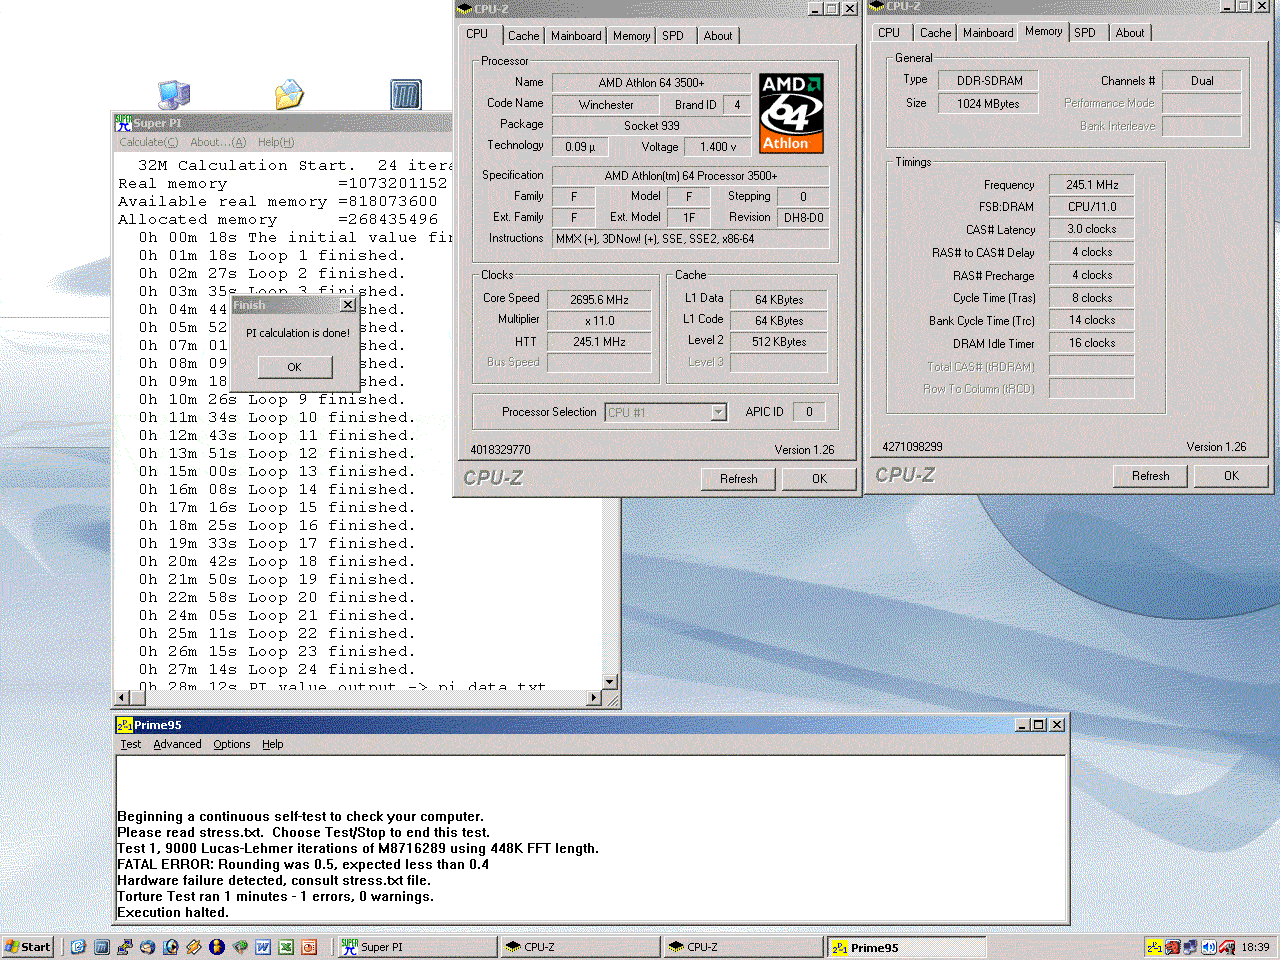Confirm OK in the Finish dialog
Viewport: 1280px width, 960px height.
point(294,367)
